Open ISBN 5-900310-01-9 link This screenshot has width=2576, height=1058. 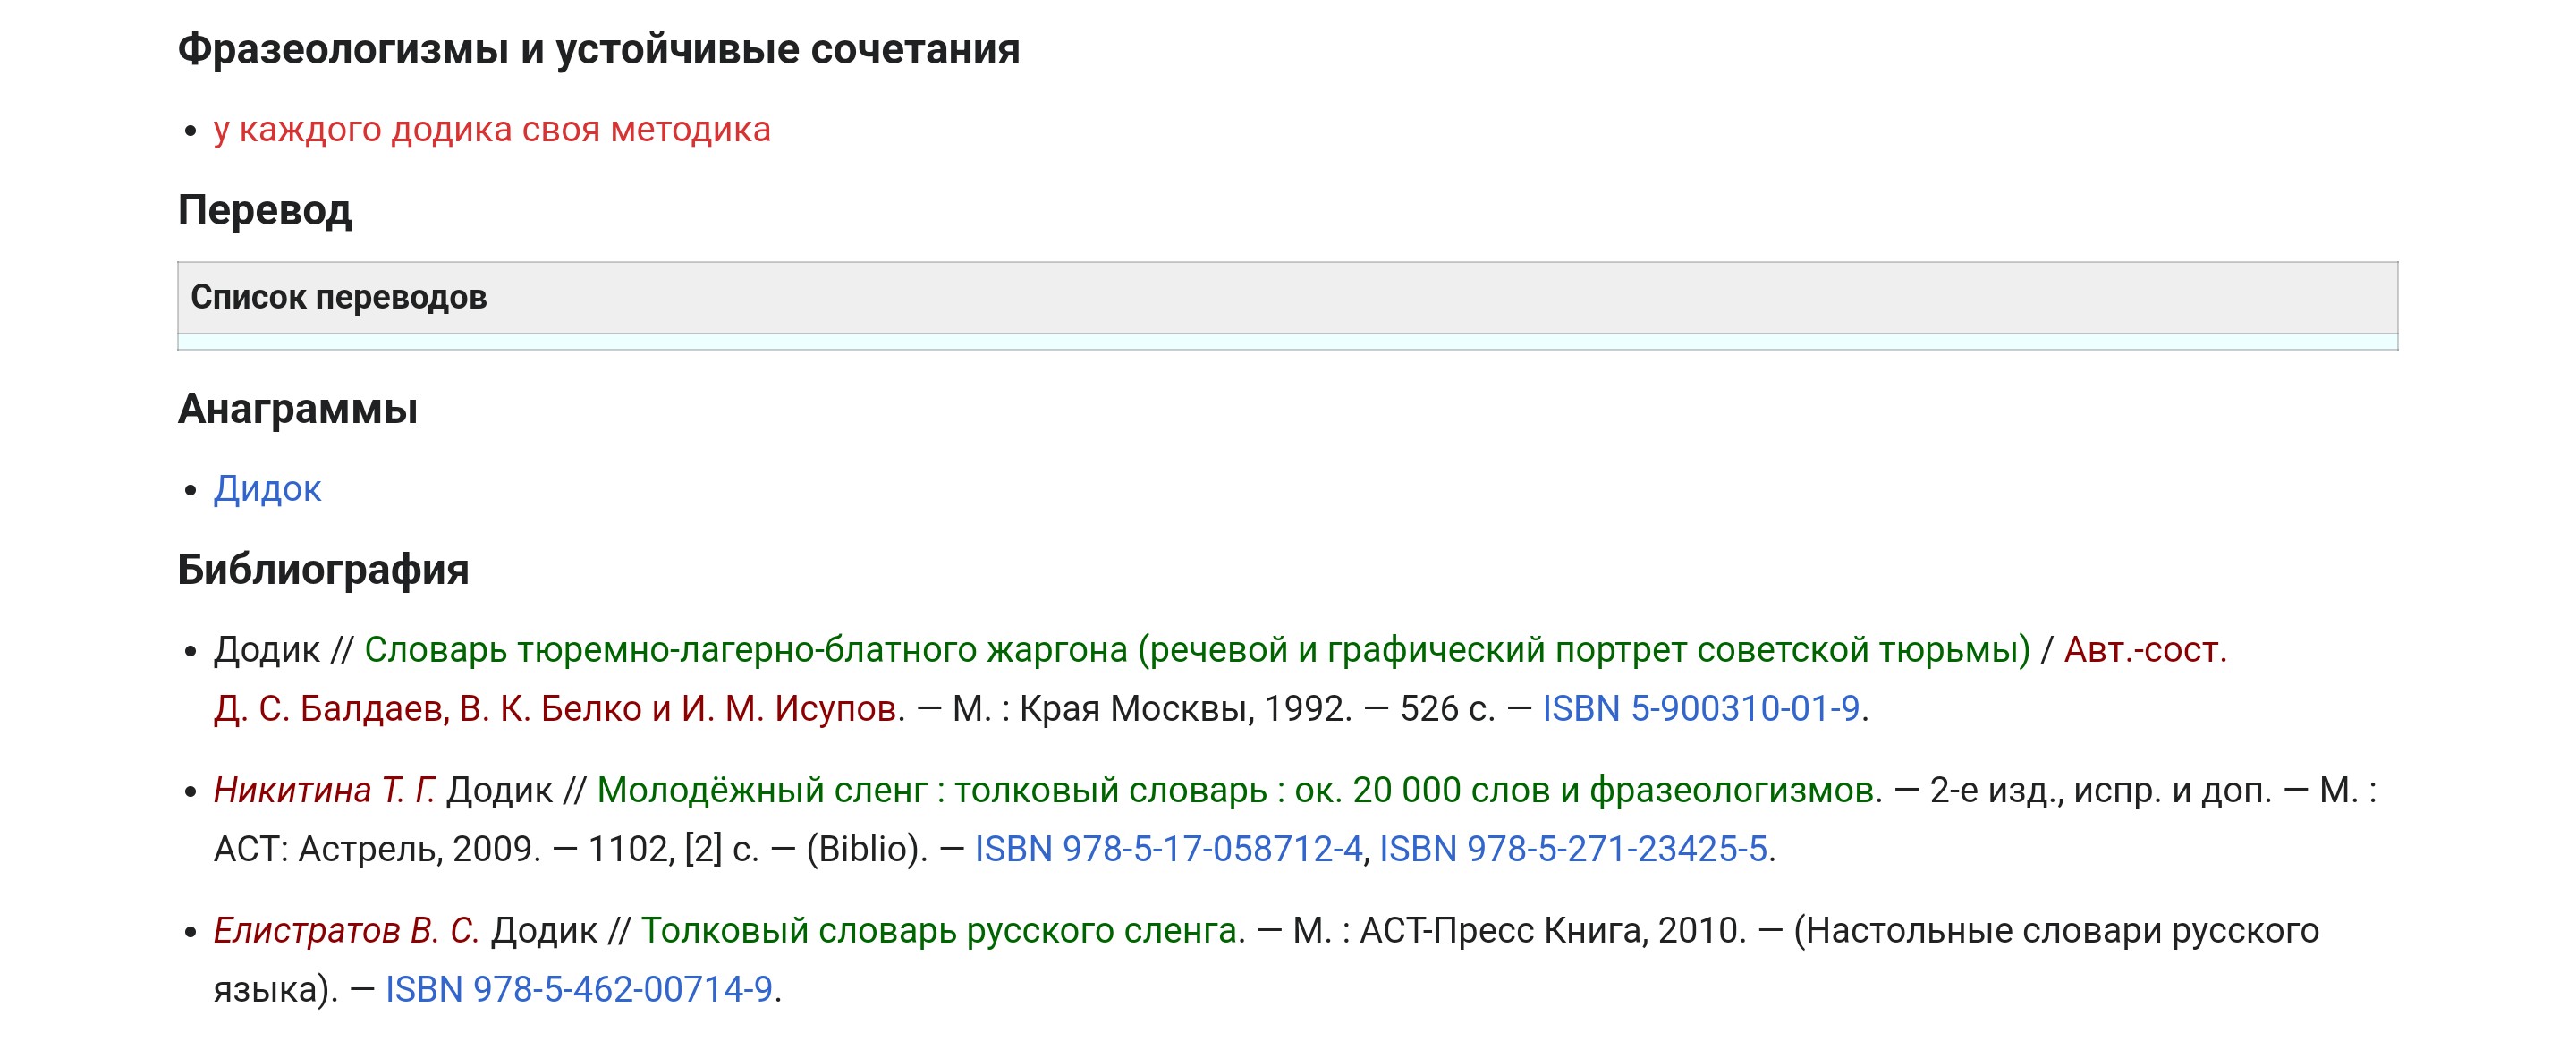1700,708
